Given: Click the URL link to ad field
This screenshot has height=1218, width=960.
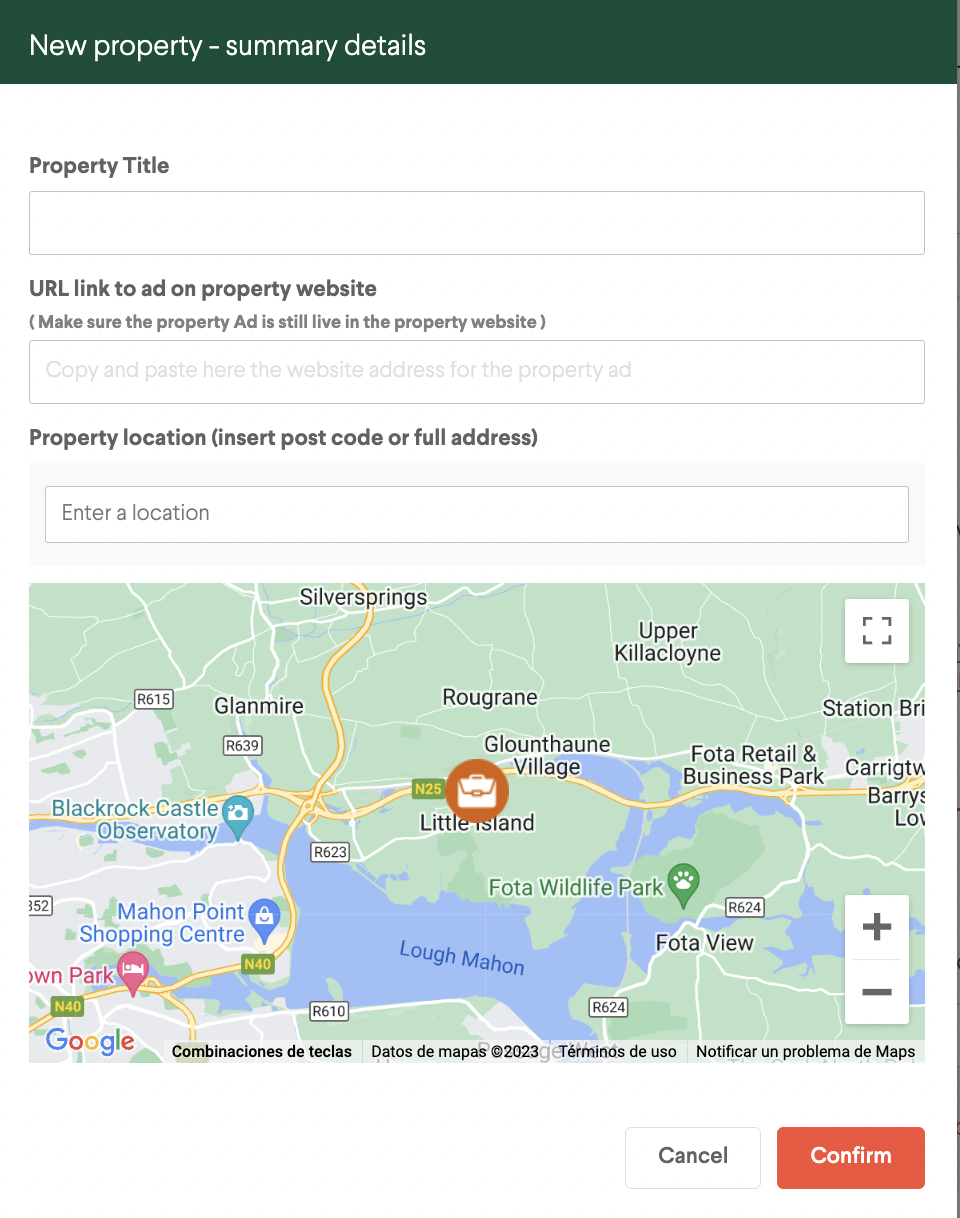Looking at the screenshot, I should [x=477, y=372].
